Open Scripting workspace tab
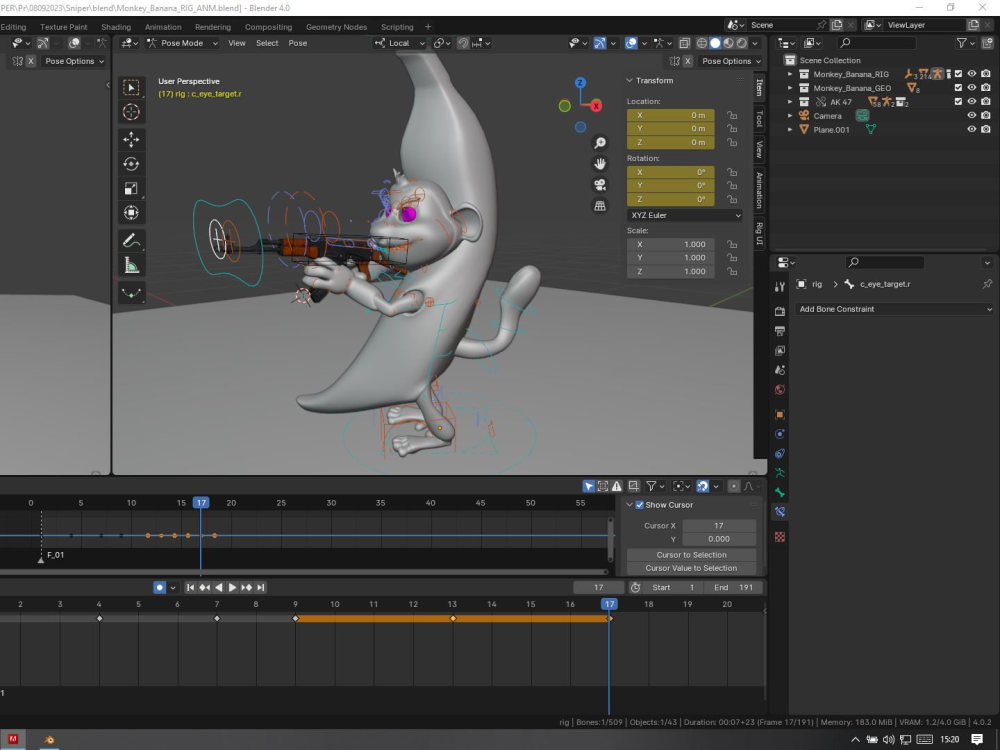The width and height of the screenshot is (1000, 750). (397, 27)
